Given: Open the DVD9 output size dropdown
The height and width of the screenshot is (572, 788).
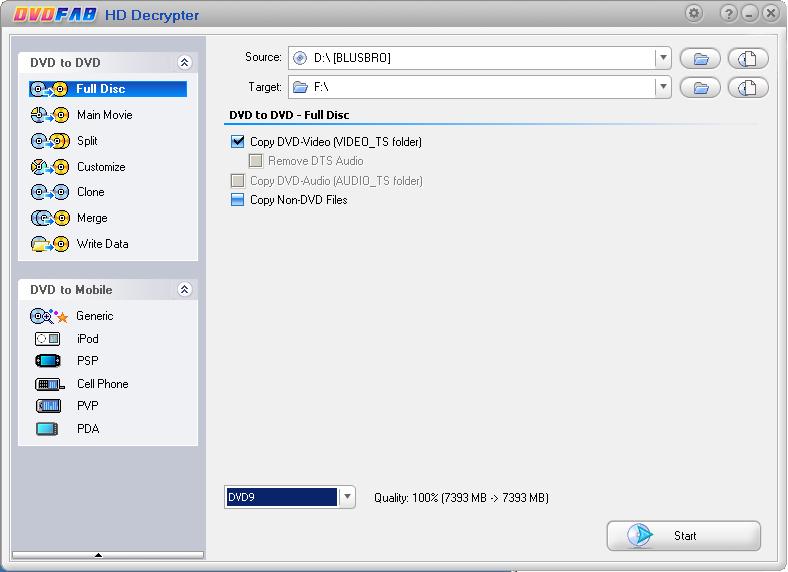Looking at the screenshot, I should [347, 497].
